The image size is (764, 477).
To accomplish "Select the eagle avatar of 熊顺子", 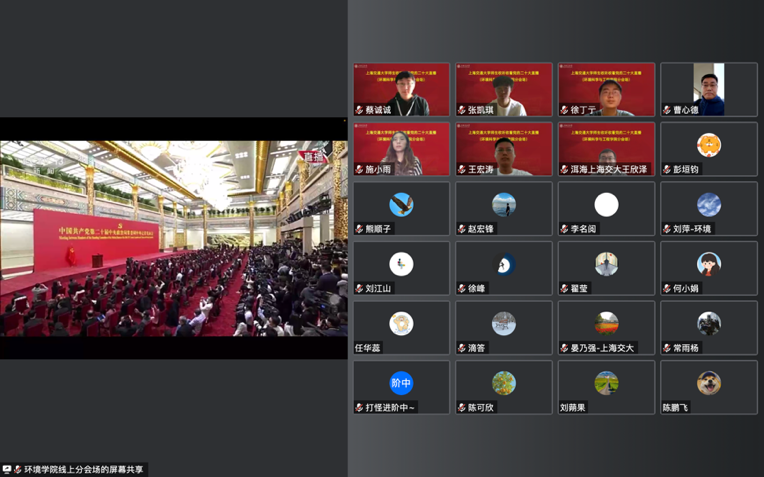I will (x=401, y=204).
